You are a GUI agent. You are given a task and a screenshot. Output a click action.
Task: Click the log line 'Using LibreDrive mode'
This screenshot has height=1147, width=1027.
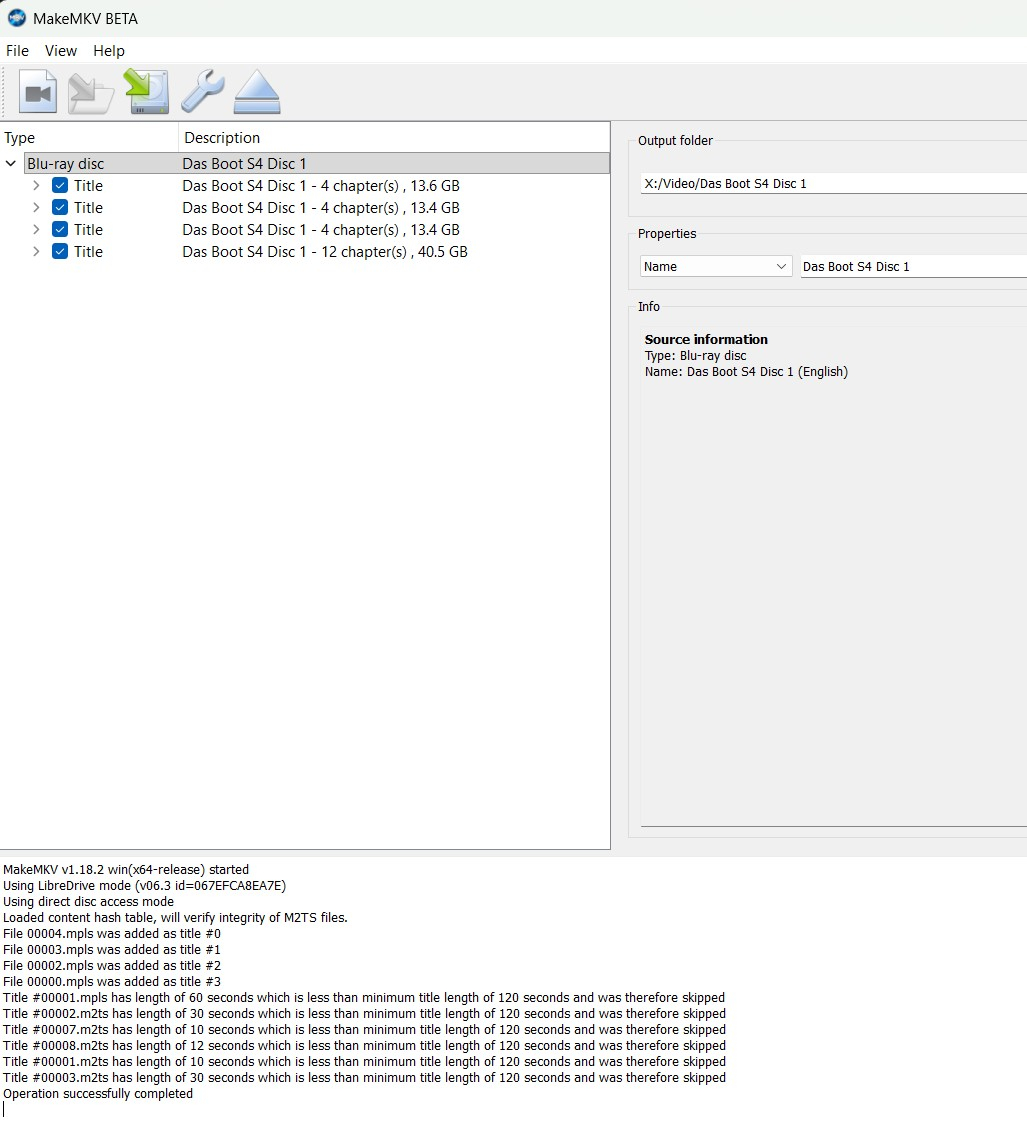145,886
